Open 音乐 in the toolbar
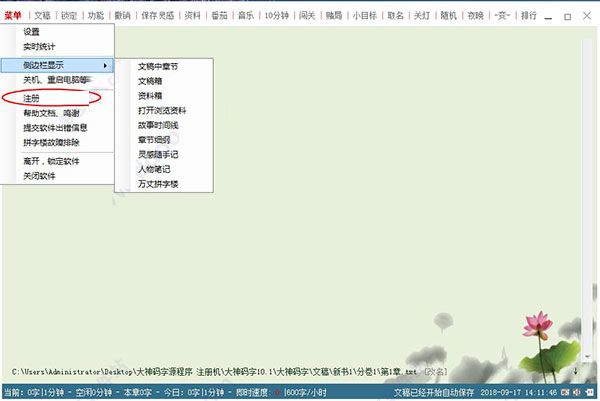 click(246, 16)
